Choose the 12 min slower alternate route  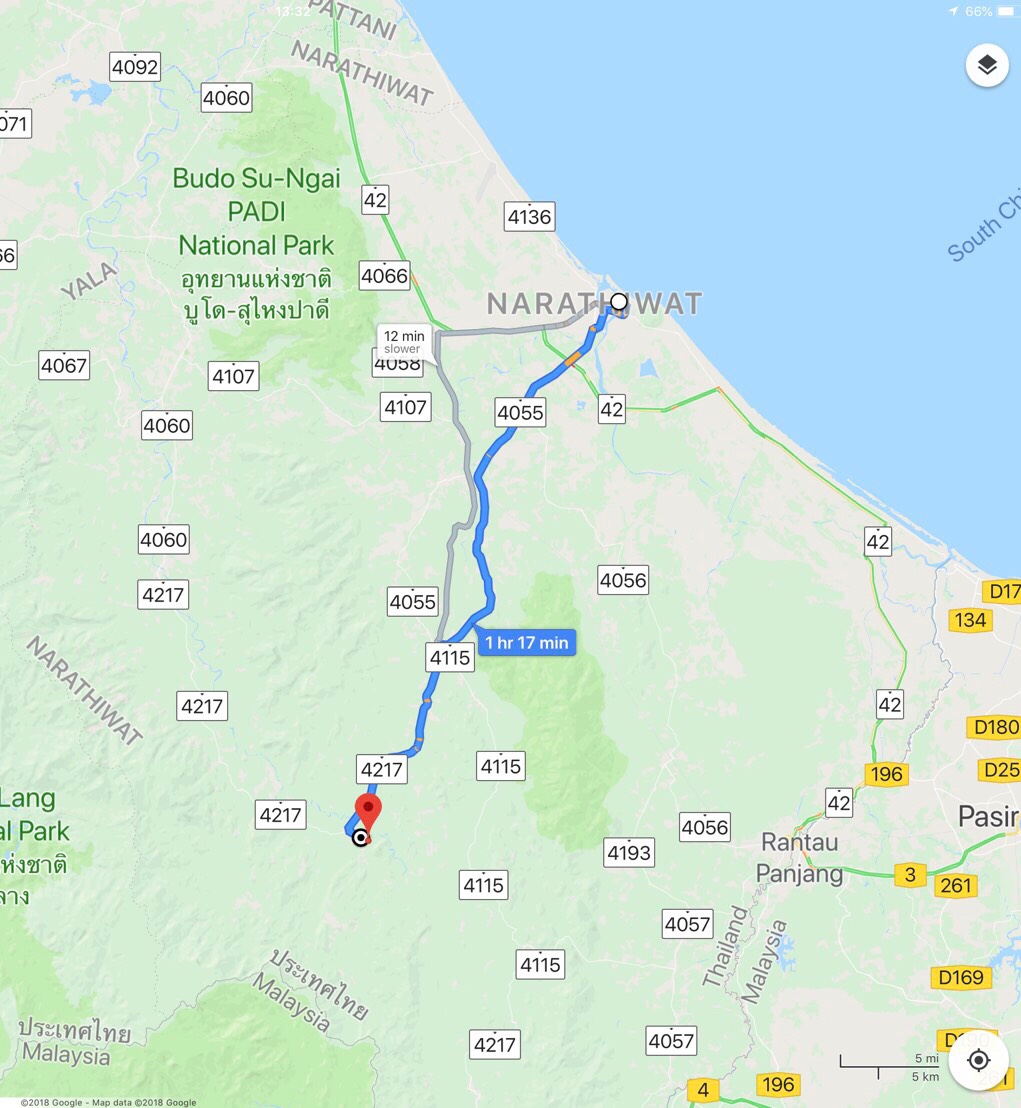(x=404, y=342)
